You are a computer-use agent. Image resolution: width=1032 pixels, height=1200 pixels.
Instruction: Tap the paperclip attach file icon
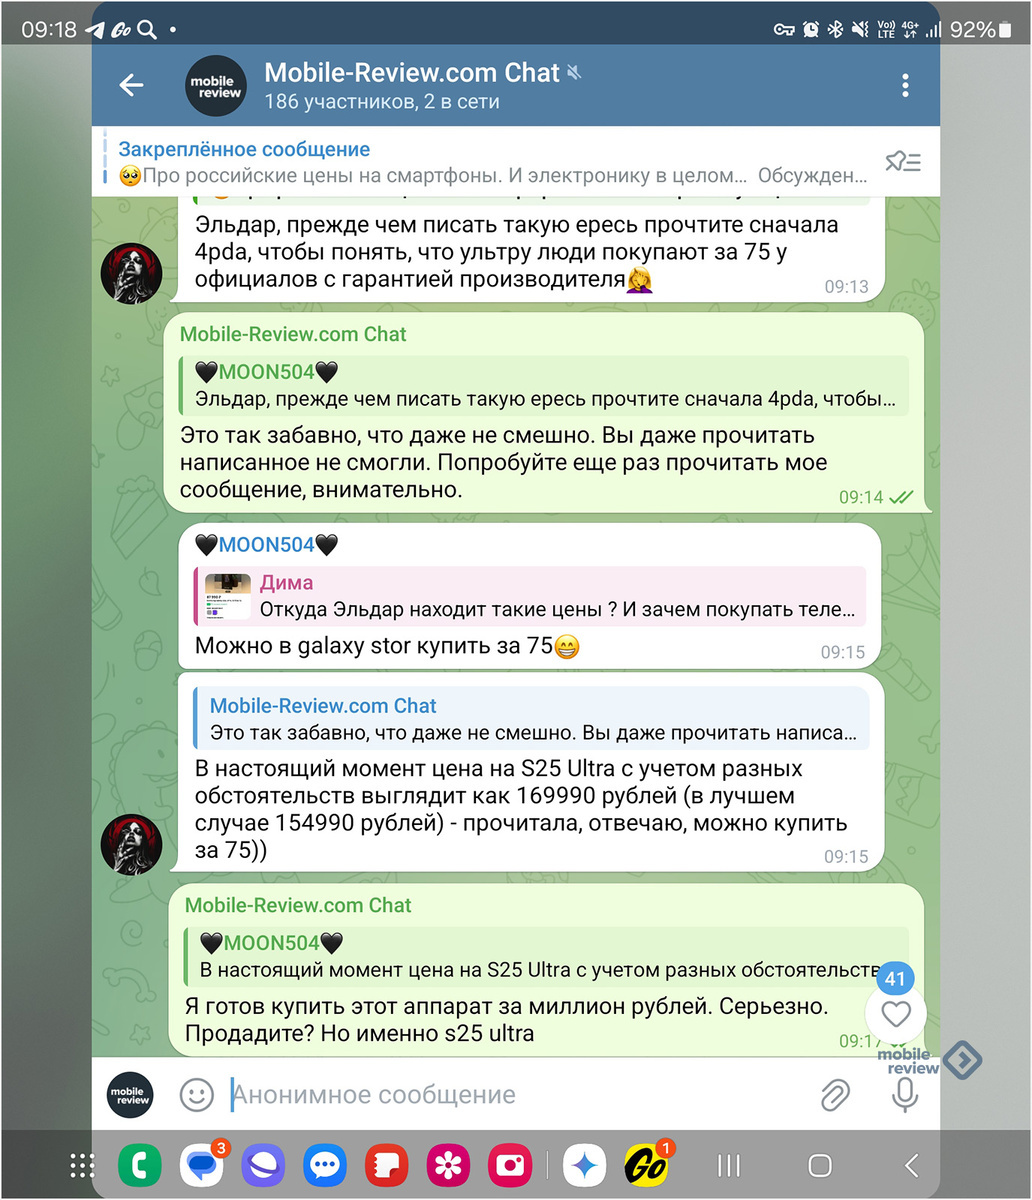(834, 1095)
